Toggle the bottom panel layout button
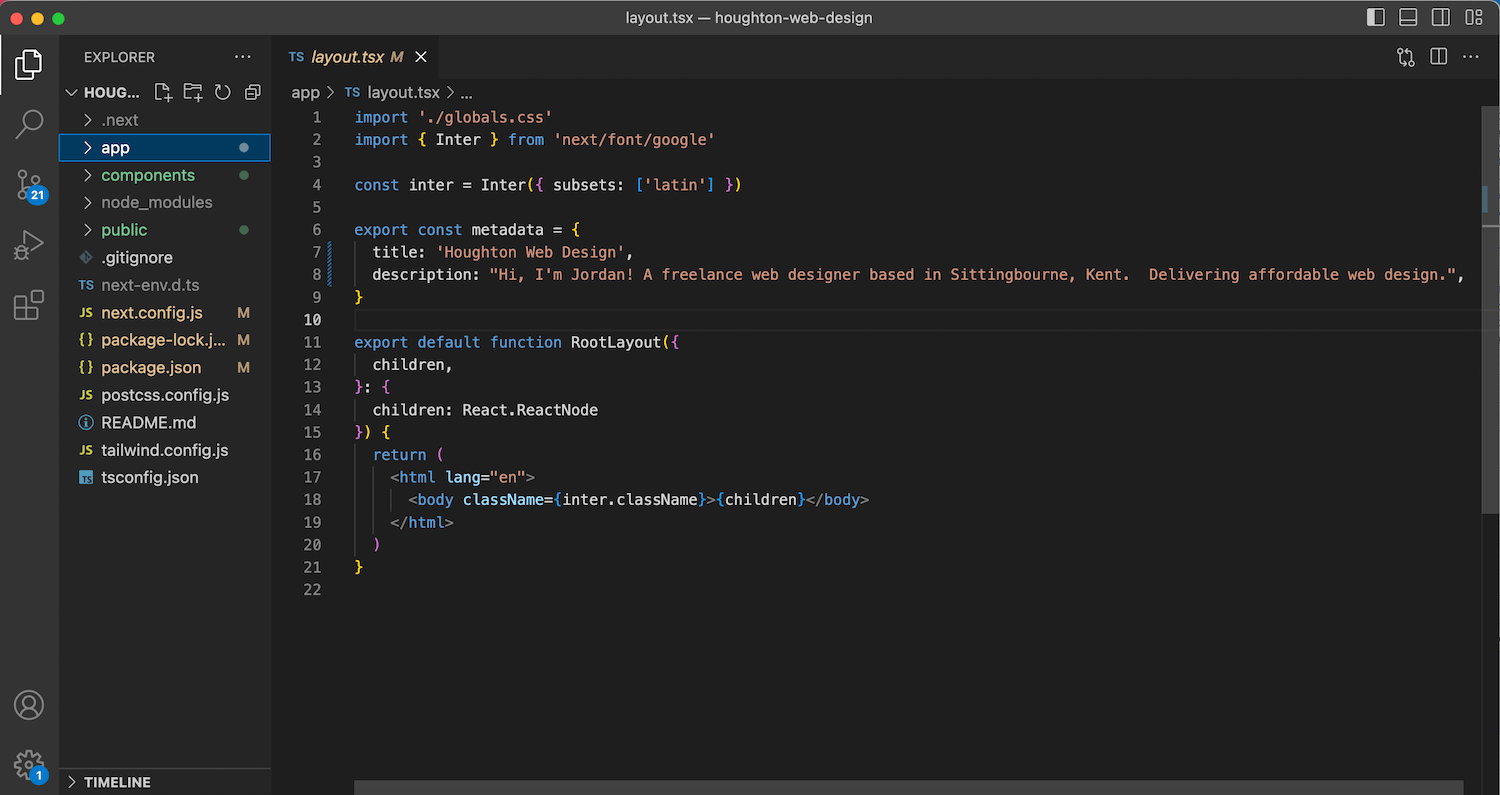 [1408, 17]
